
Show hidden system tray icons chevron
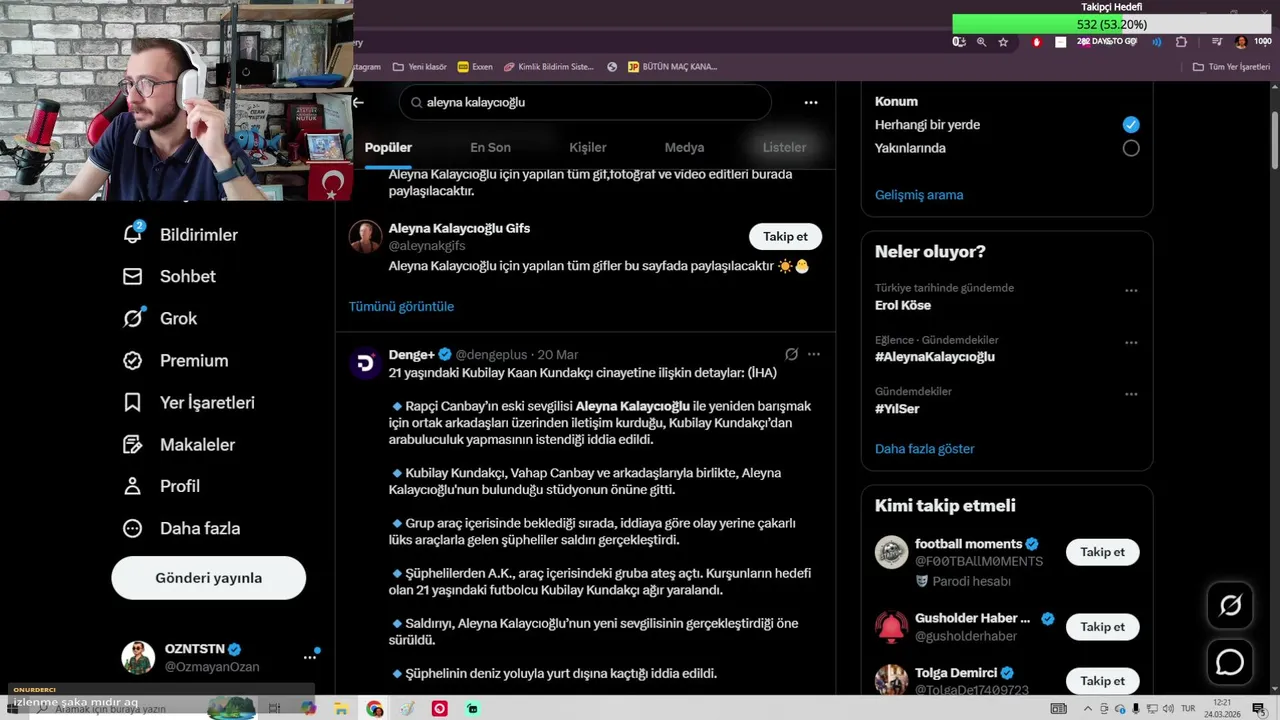point(1088,709)
